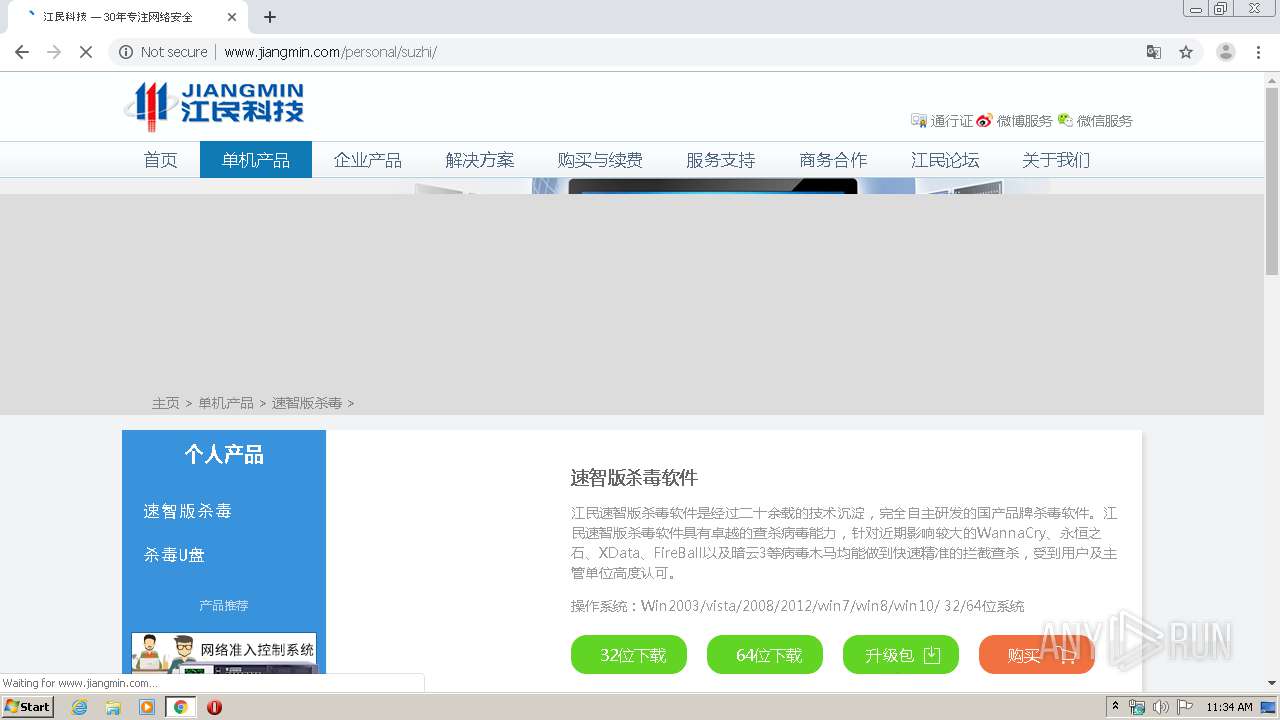Go to 首页 in the navigation bar
The image size is (1280, 720).
(x=160, y=160)
